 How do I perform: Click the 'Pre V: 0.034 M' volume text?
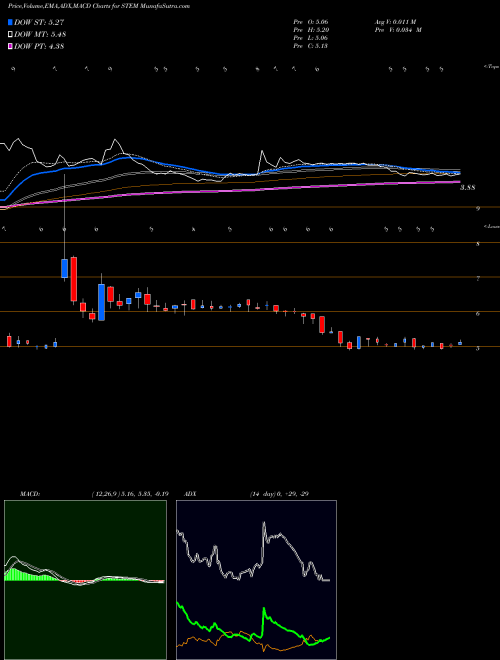pos(398,30)
